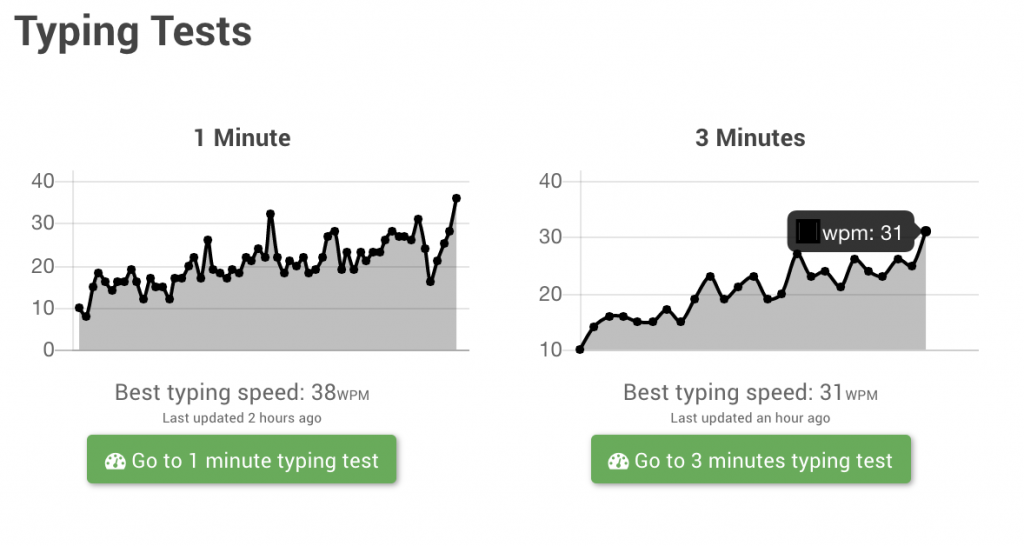Go to 3 minutes typing test
Viewport: 1024px width, 546px height.
(x=750, y=460)
